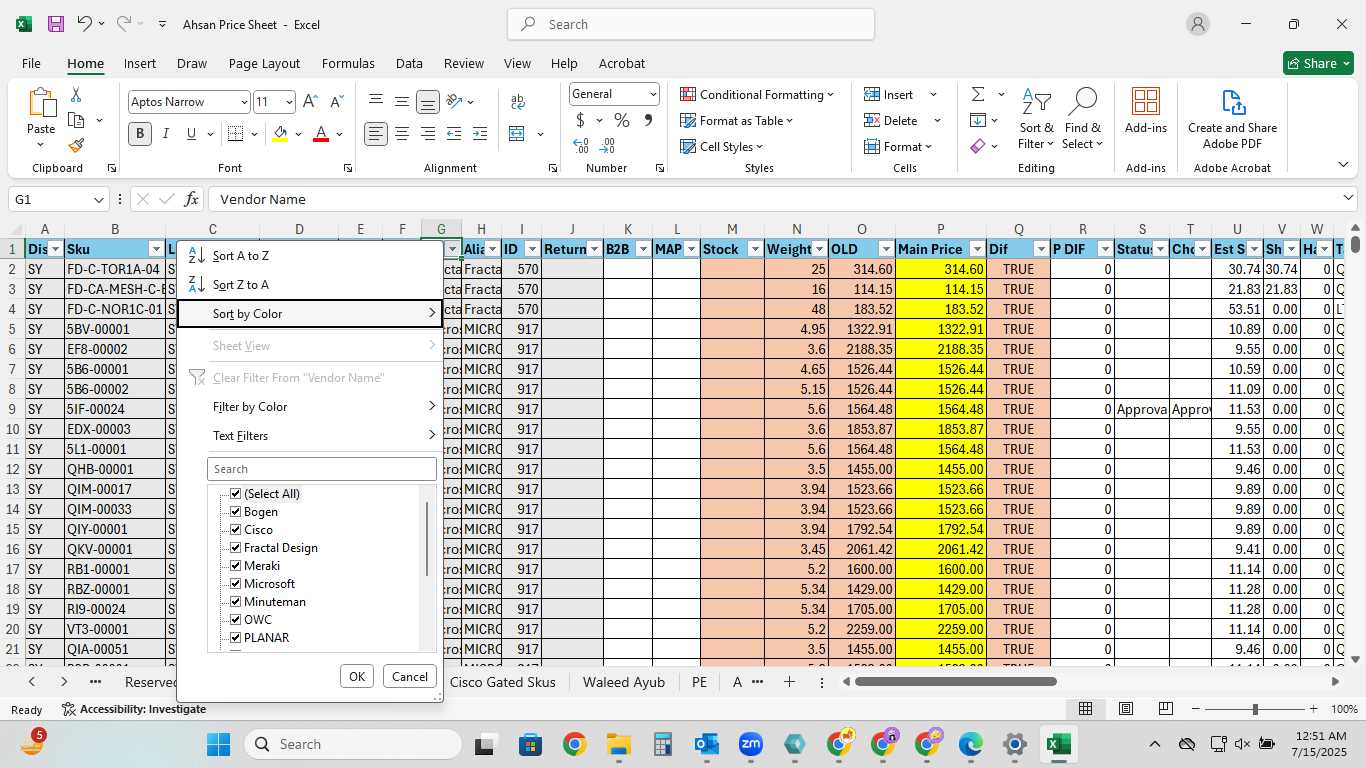Viewport: 1366px width, 768px height.
Task: Toggle the (Select All) checkbox
Action: pos(236,494)
